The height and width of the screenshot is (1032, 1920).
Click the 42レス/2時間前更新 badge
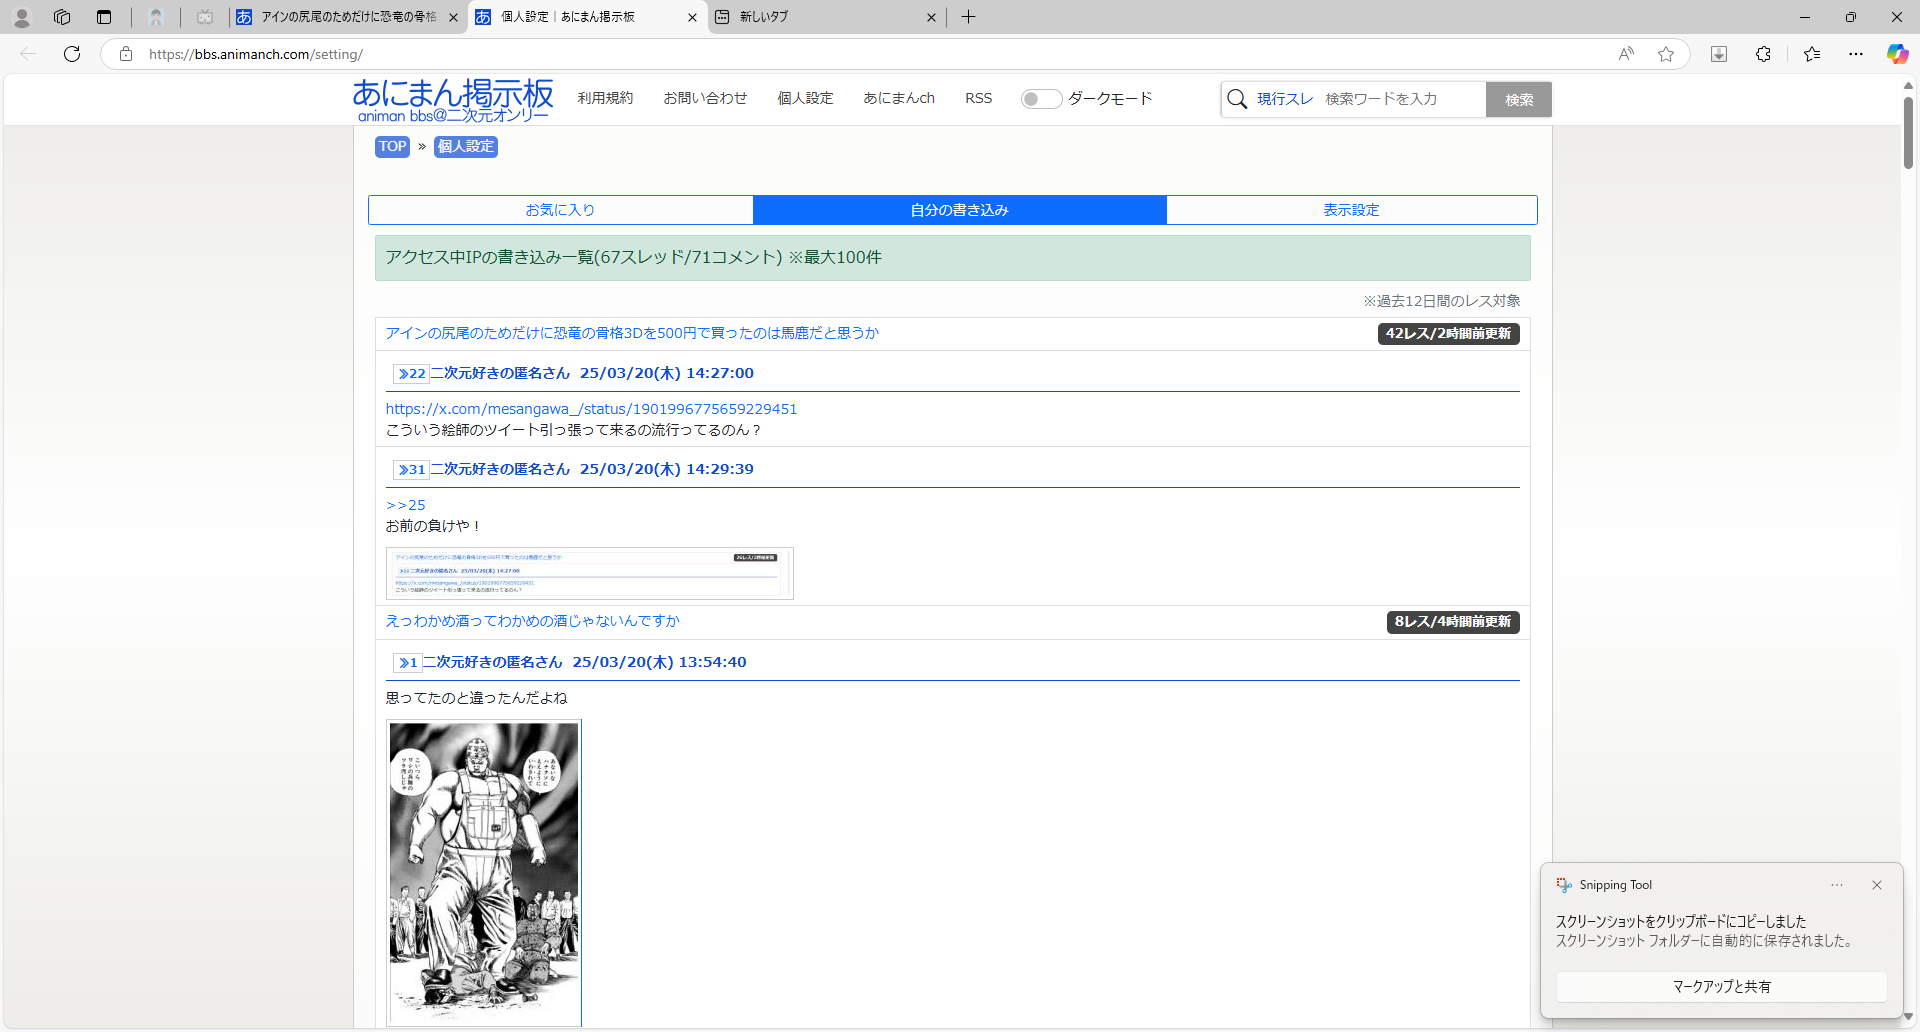1448,334
